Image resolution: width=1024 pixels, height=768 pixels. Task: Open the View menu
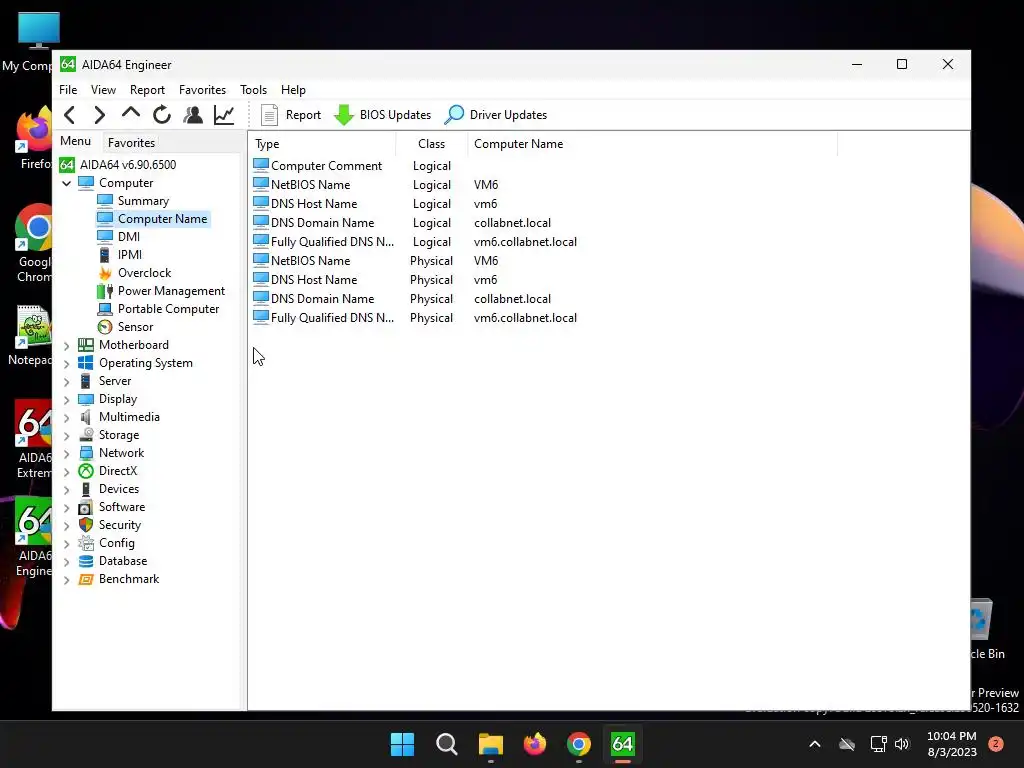pyautogui.click(x=103, y=89)
